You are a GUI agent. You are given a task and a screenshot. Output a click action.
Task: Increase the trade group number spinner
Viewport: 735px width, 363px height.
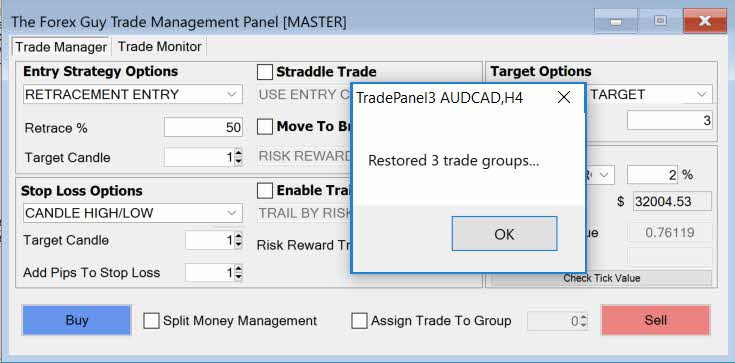coord(583,318)
